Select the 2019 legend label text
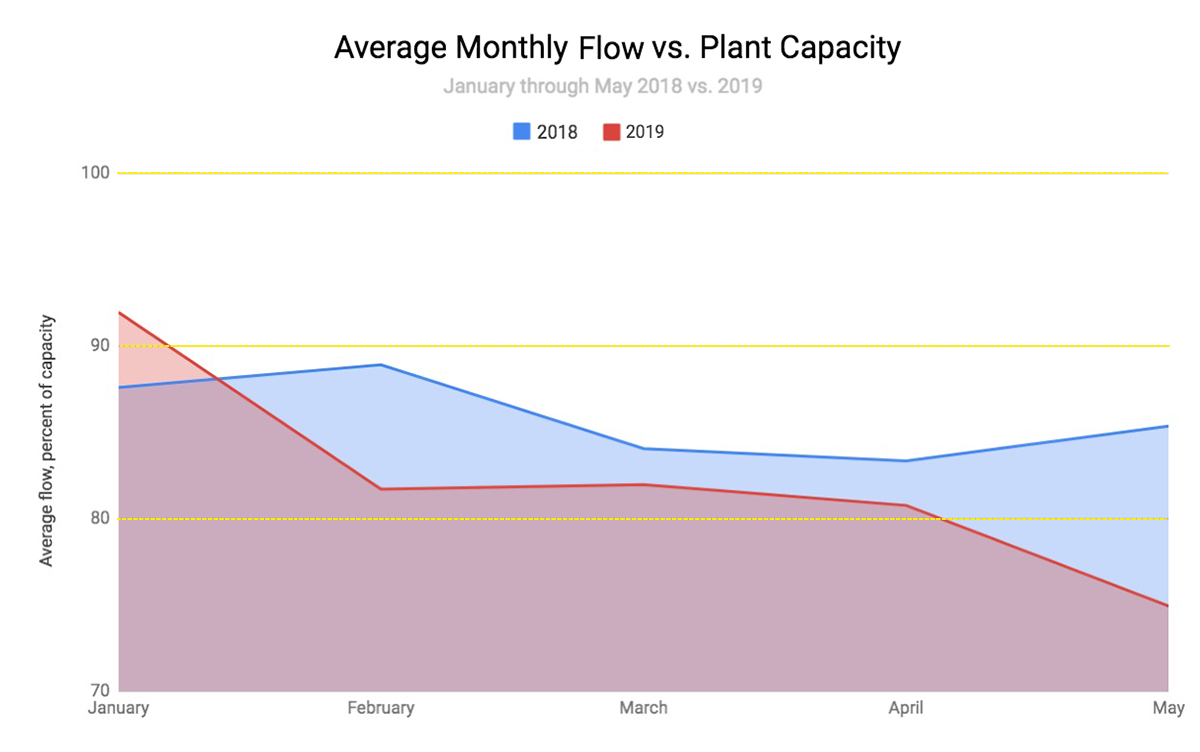This screenshot has width=1200, height=752. pos(645,131)
